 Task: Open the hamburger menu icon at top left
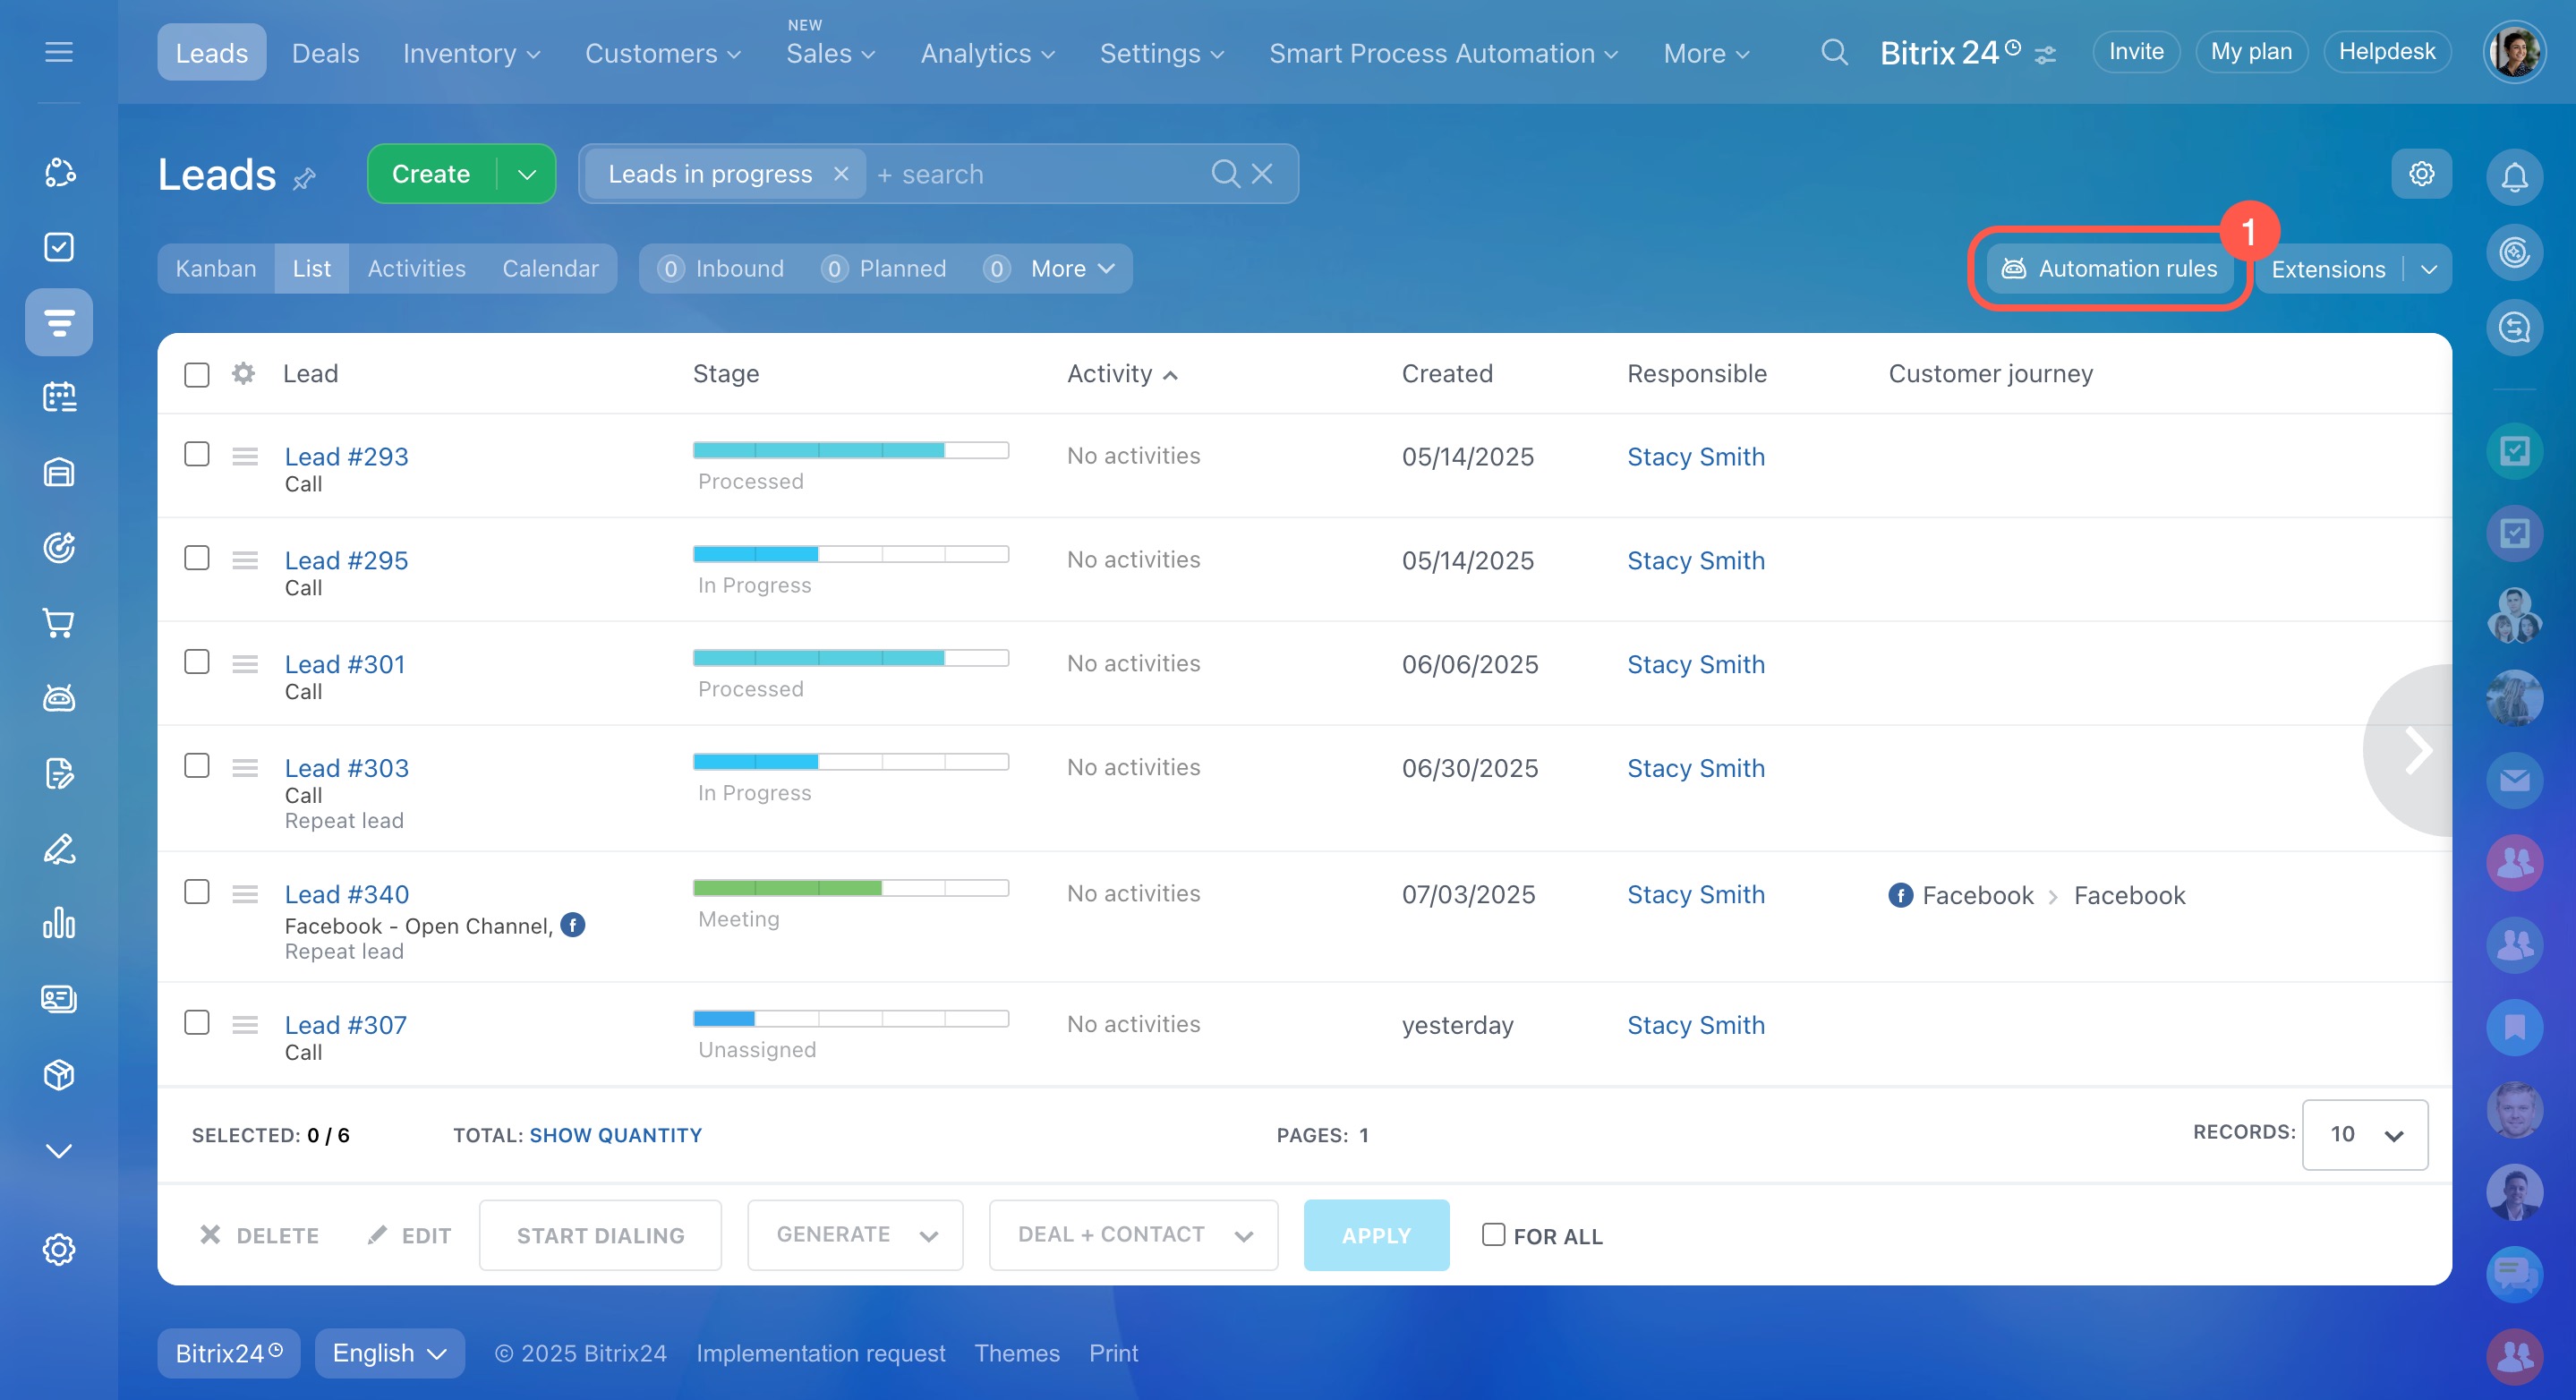coord(59,52)
